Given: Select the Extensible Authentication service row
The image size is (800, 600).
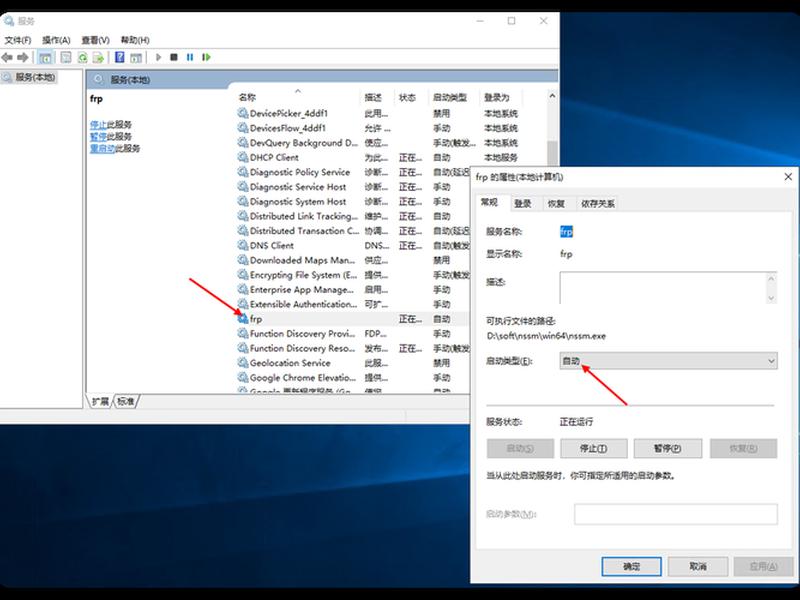Looking at the screenshot, I should point(352,304).
